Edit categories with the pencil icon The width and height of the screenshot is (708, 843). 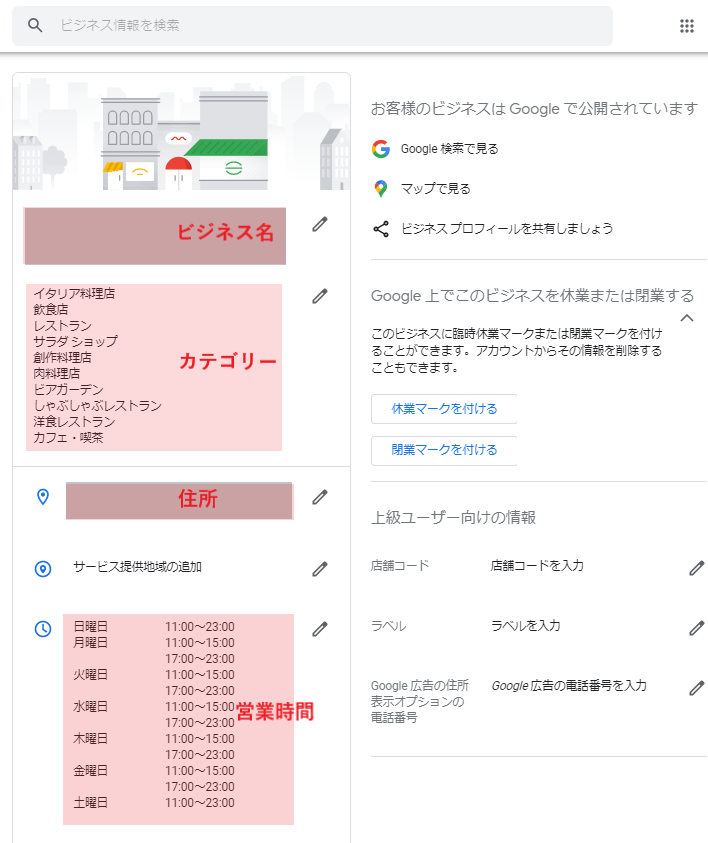[x=320, y=296]
